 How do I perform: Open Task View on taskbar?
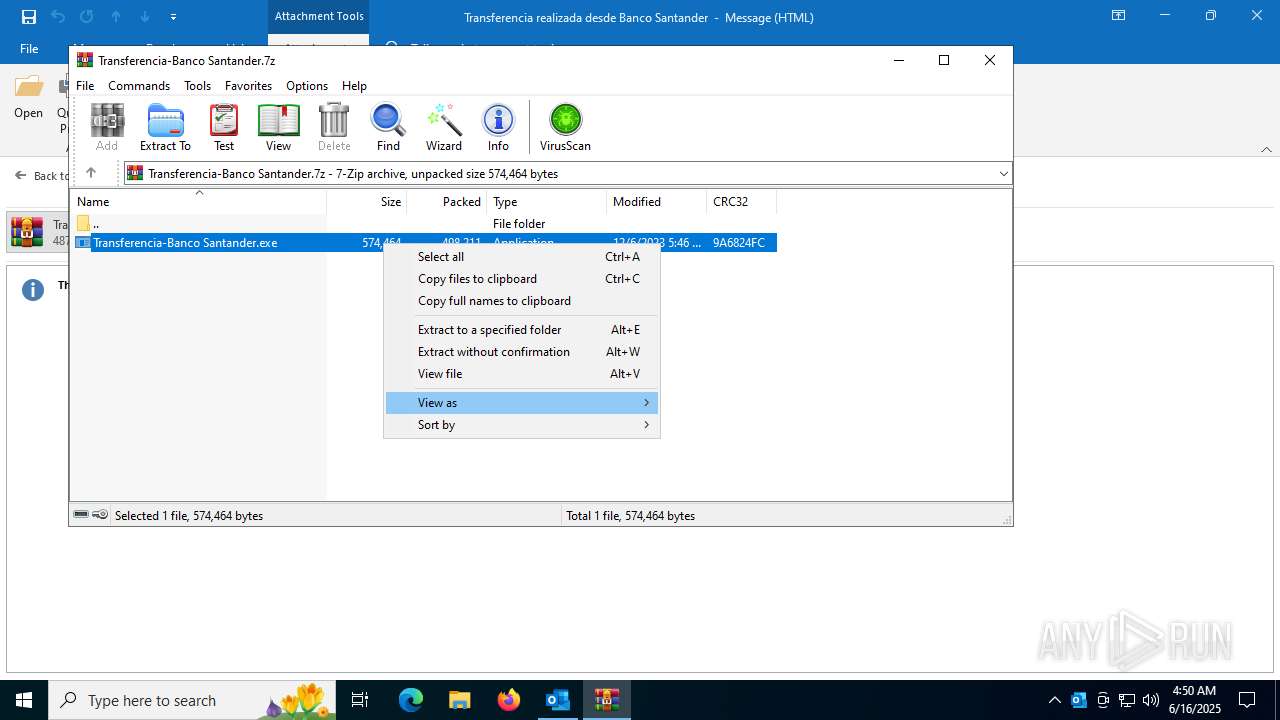click(360, 700)
